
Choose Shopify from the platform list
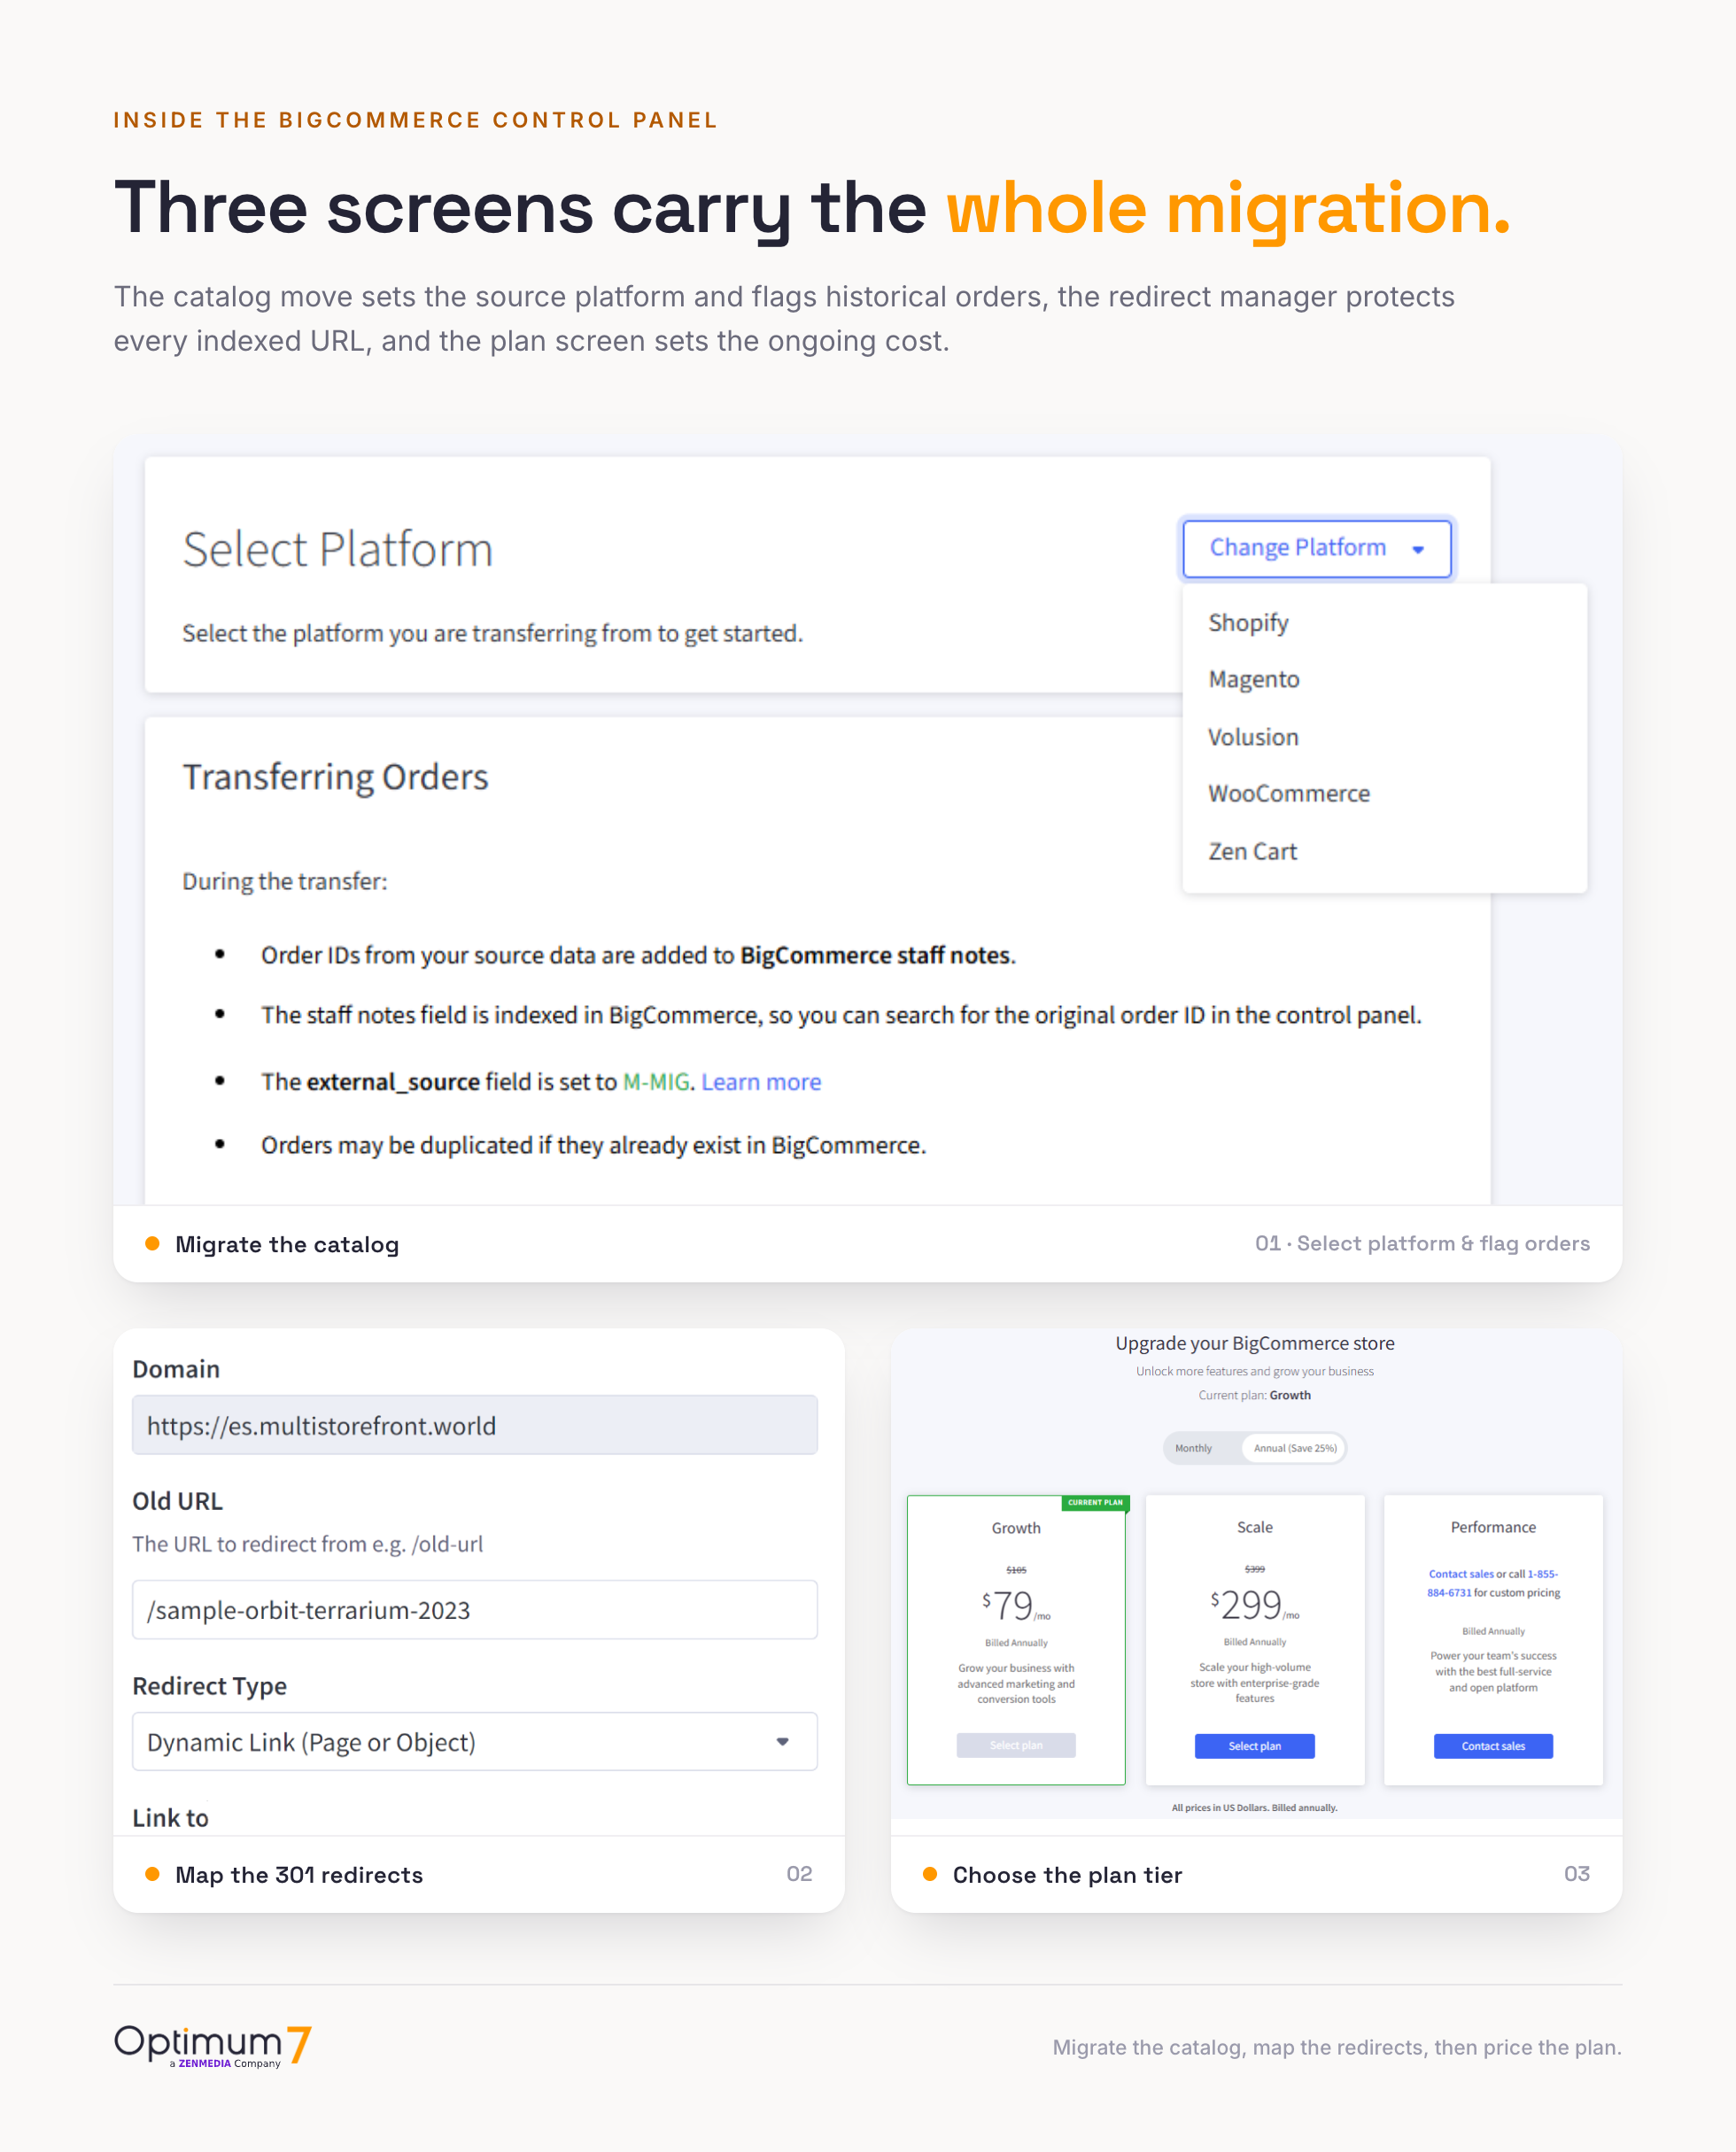(1248, 623)
